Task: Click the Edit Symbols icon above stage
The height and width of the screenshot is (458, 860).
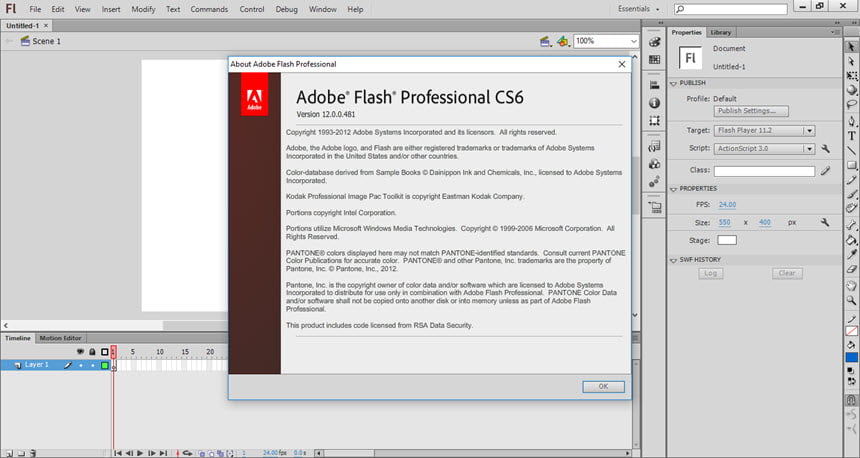Action: coord(563,41)
